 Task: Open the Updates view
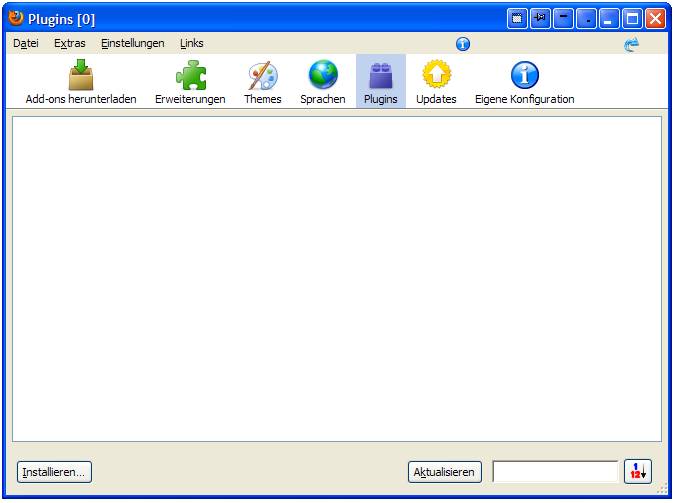436,82
